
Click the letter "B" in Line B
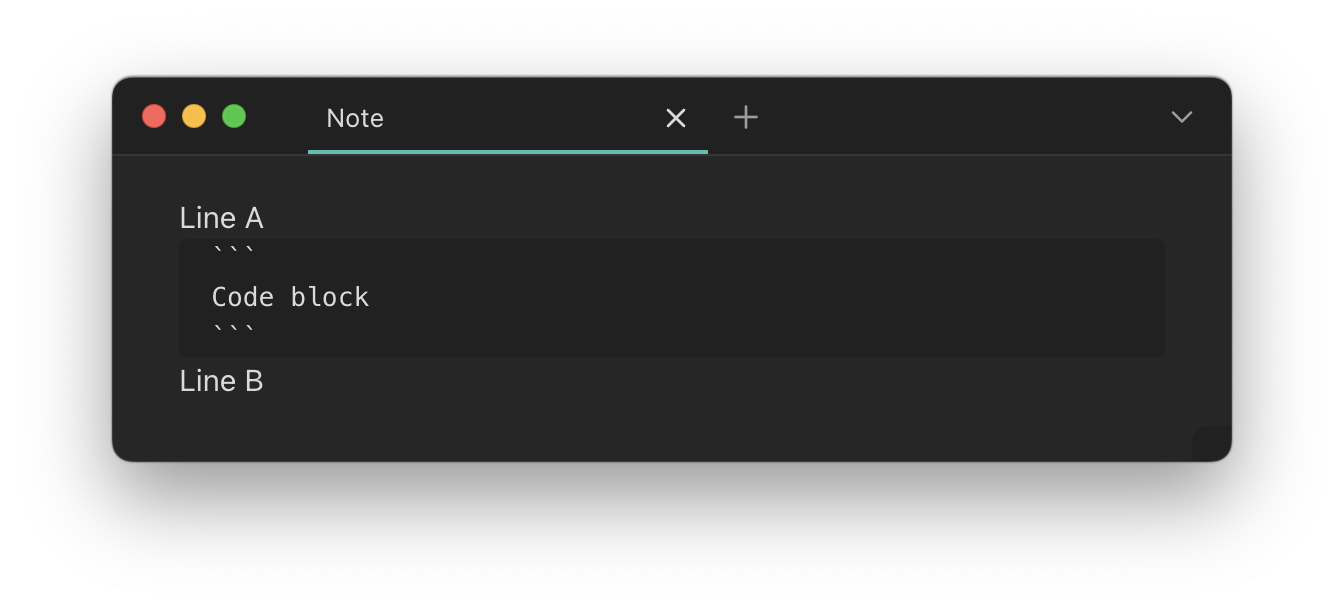254,381
